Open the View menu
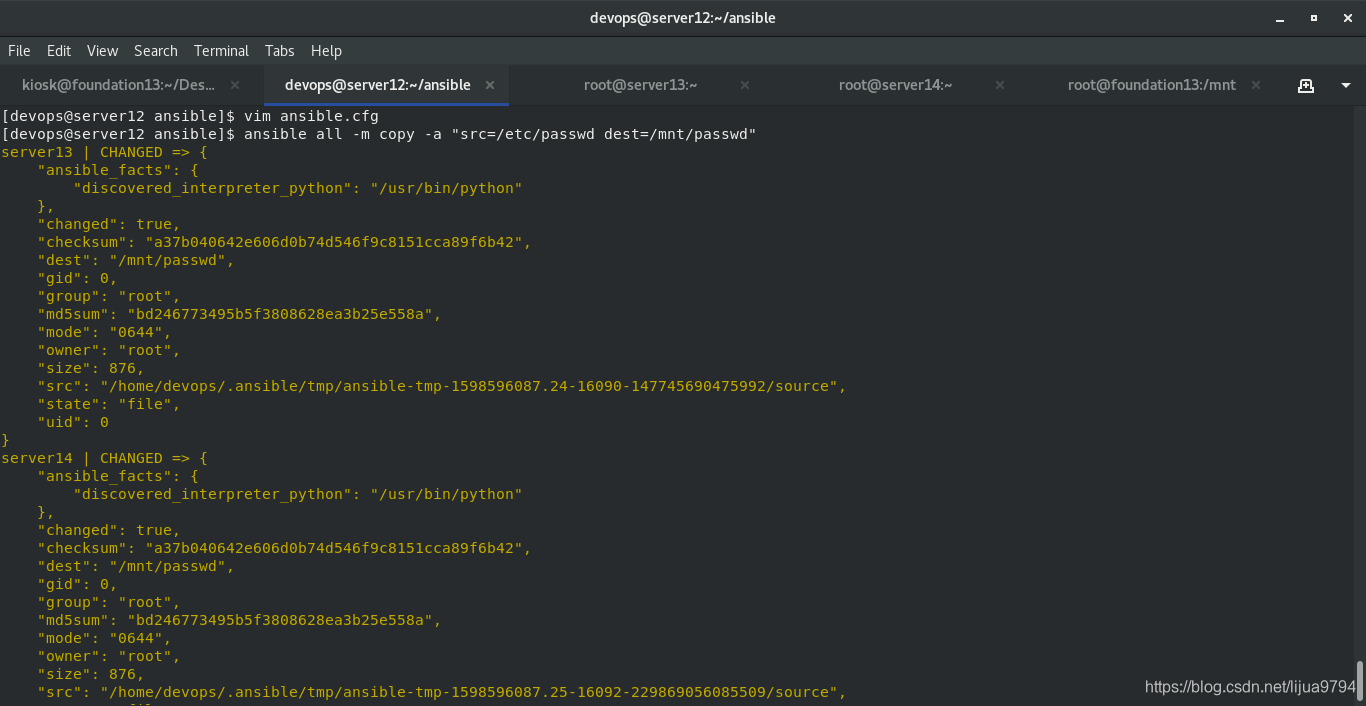 point(102,50)
